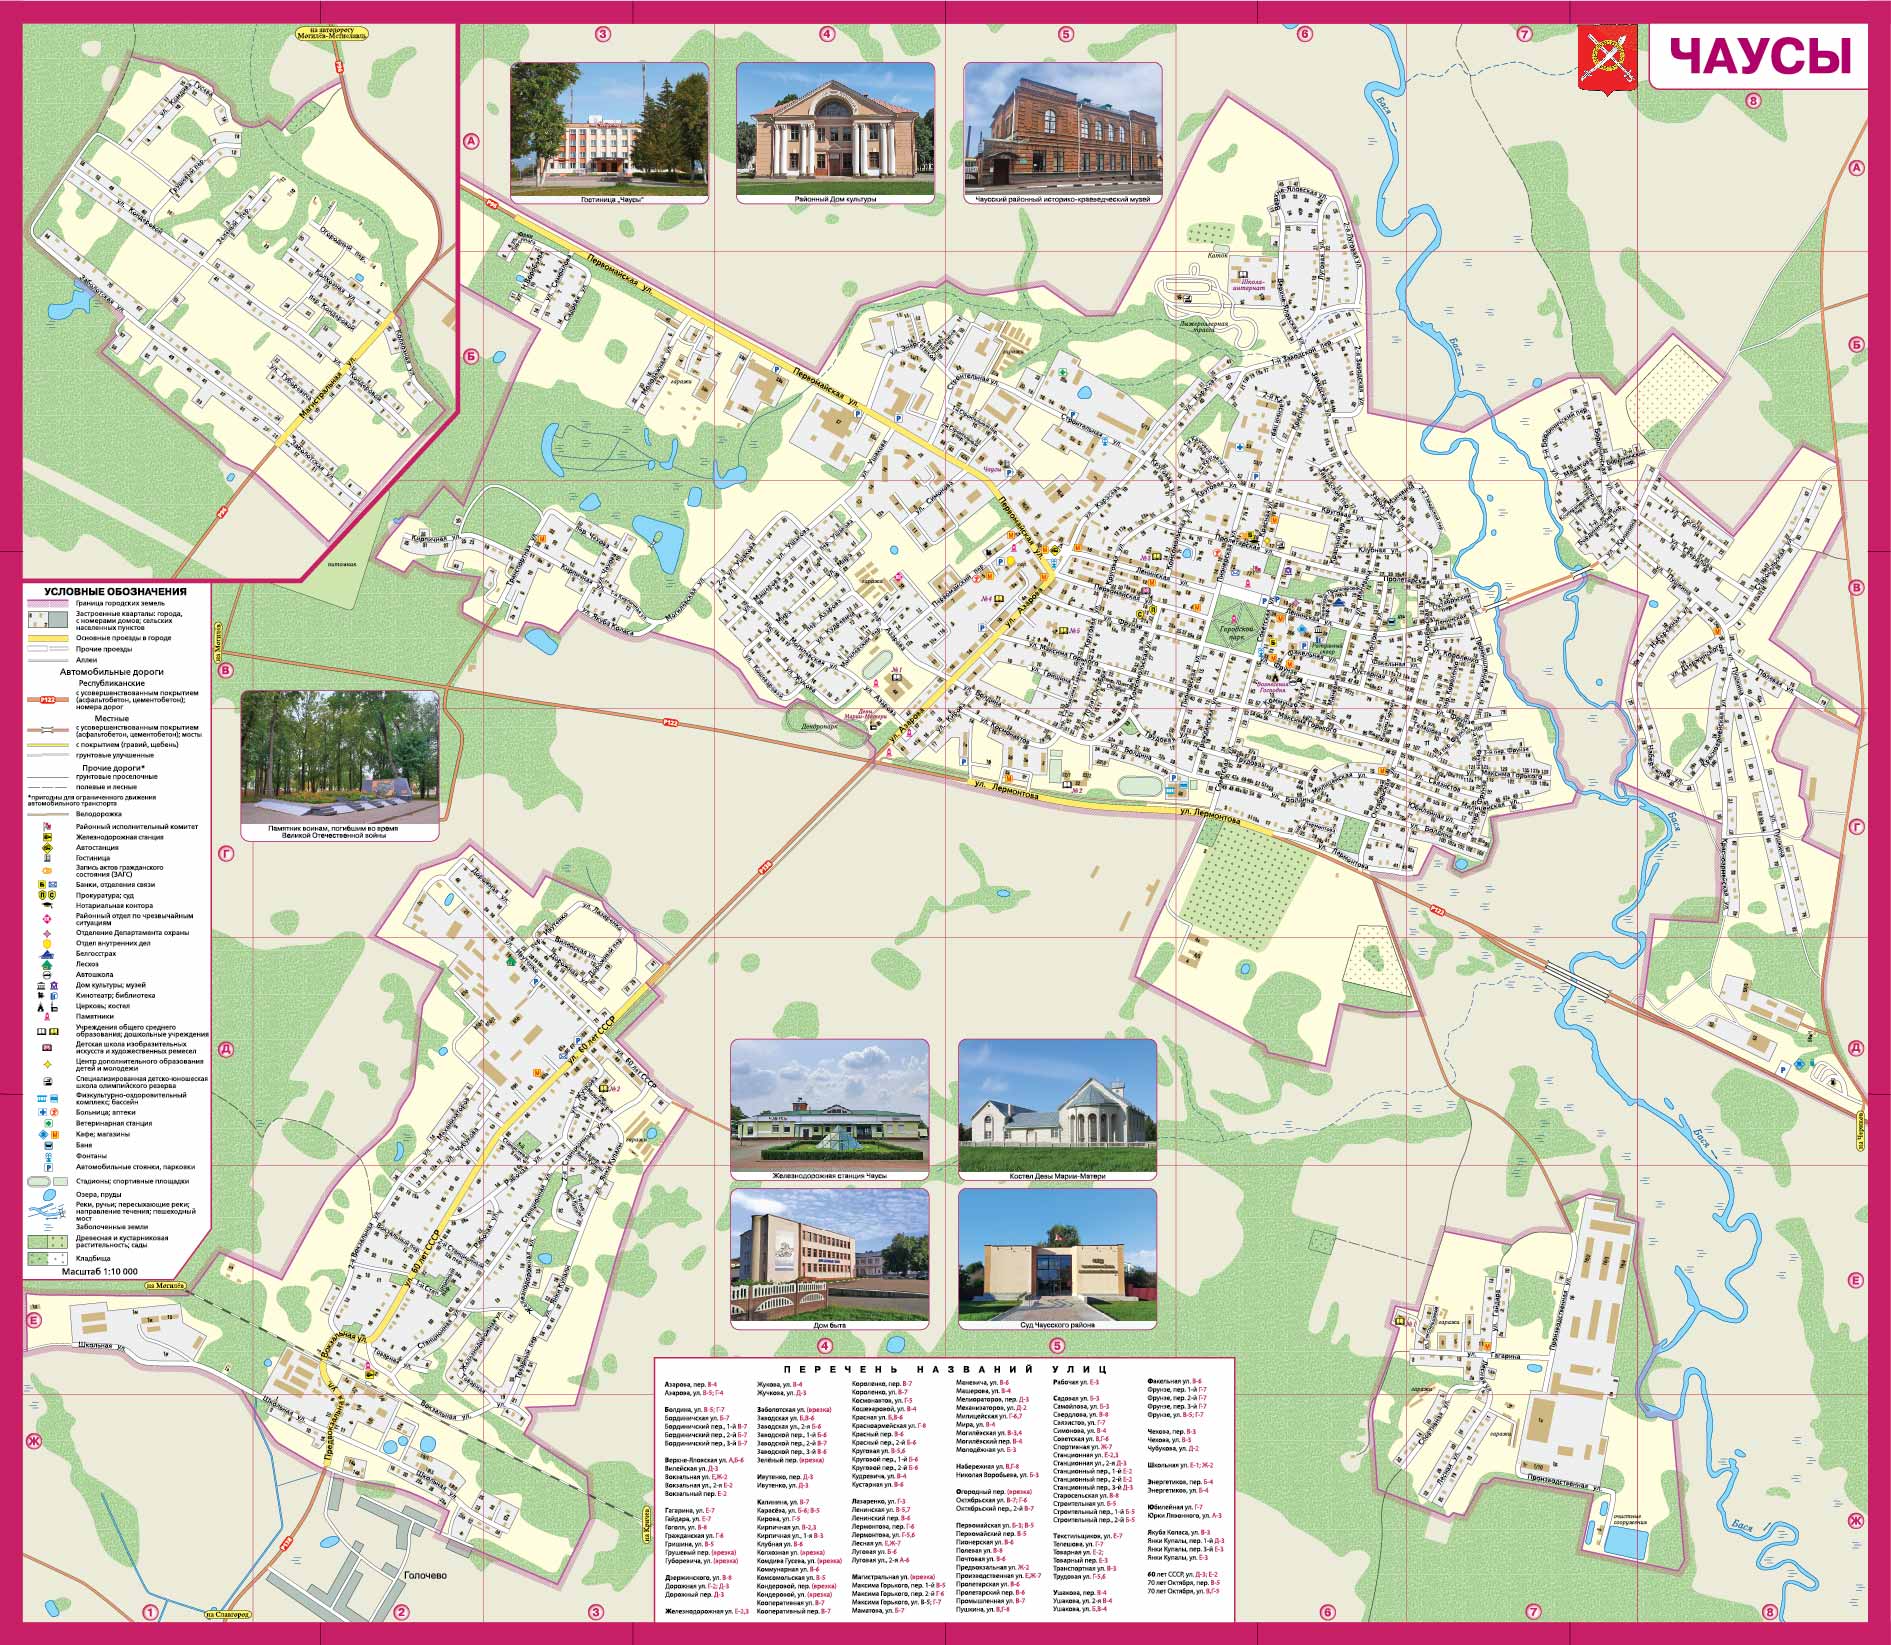Viewport: 1891px width, 1645px height.
Task: Click grid letter Д on the right border
Action: 1856,1048
